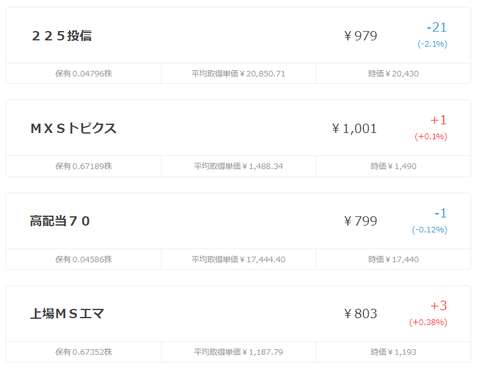Select the MXSトピクス stock name
This screenshot has width=480, height=371.
73,128
